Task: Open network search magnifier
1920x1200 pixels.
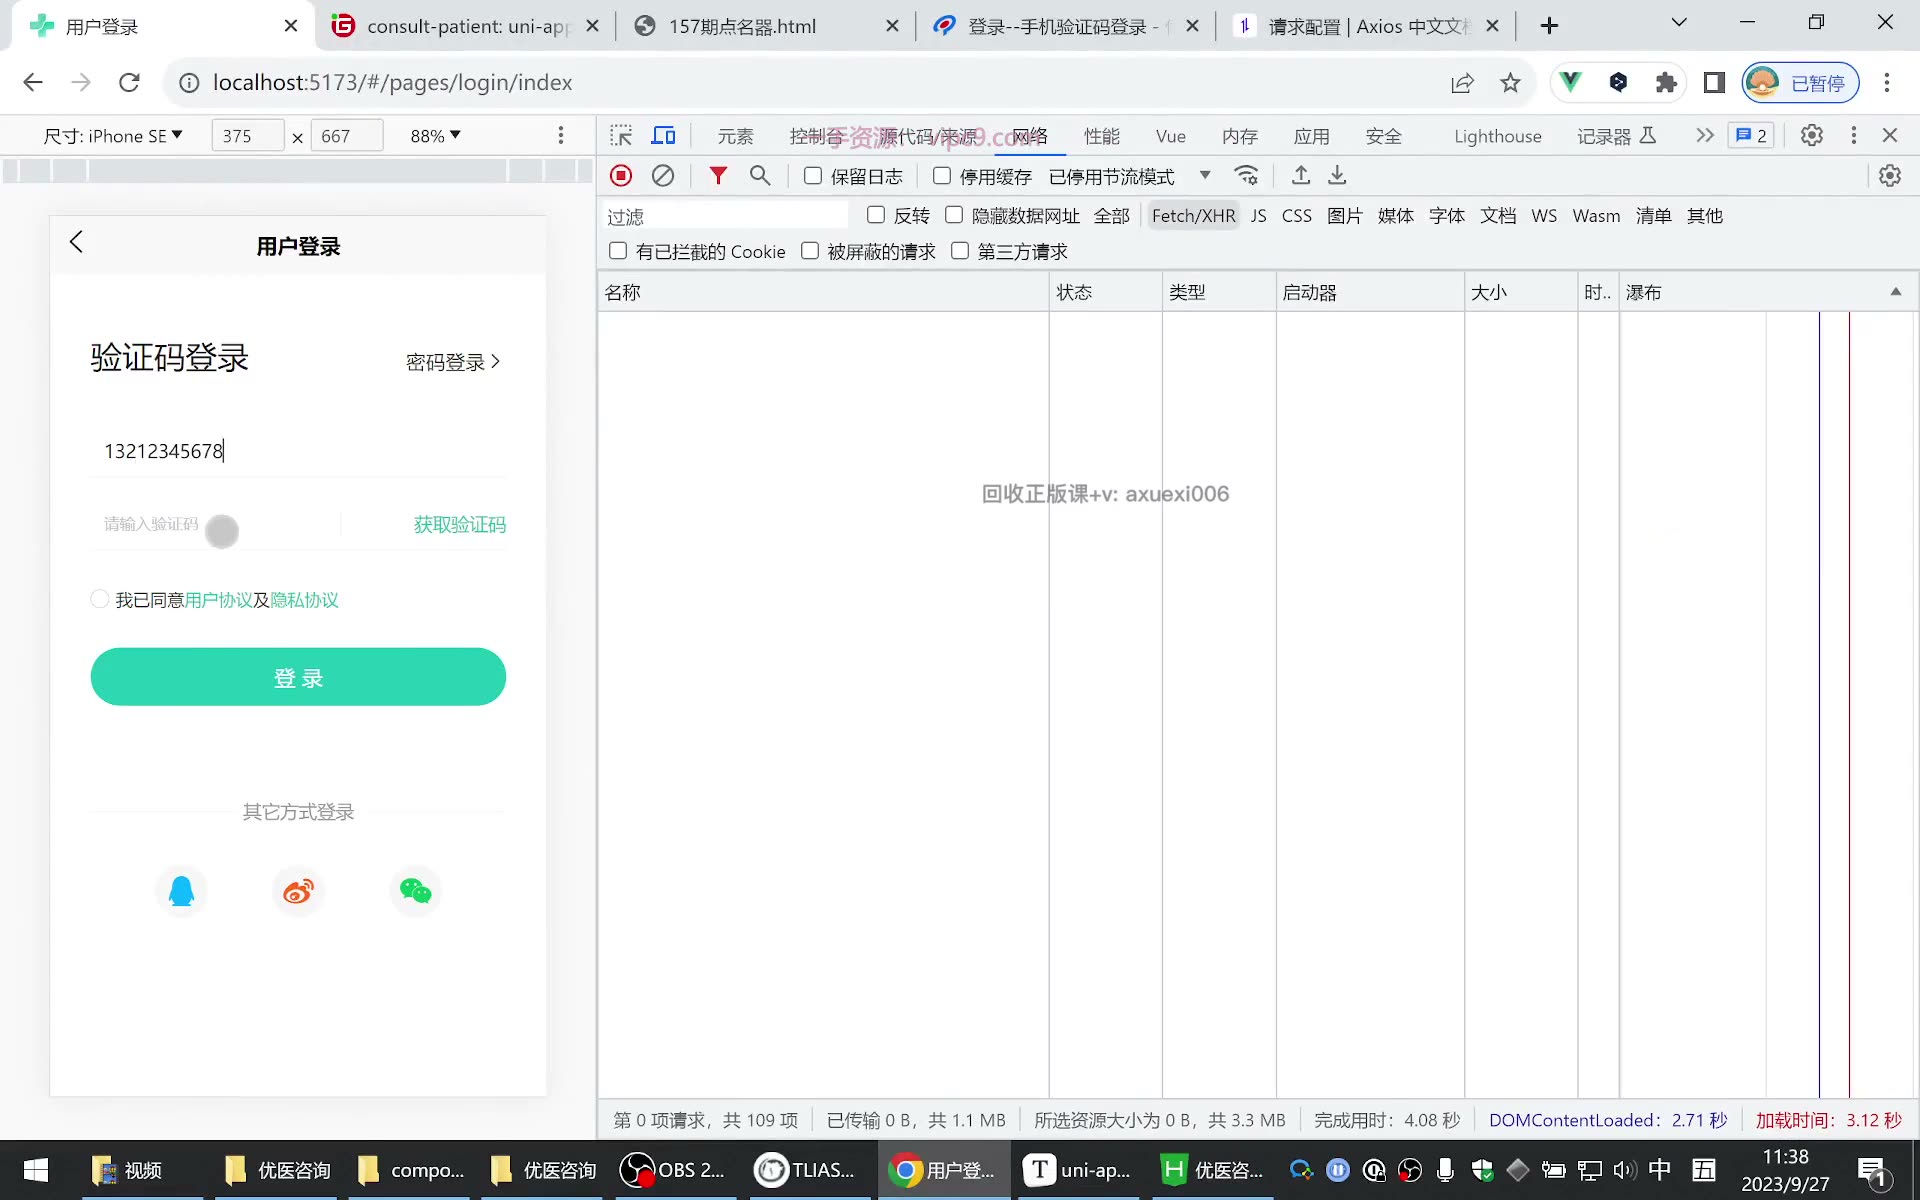Action: tap(760, 176)
